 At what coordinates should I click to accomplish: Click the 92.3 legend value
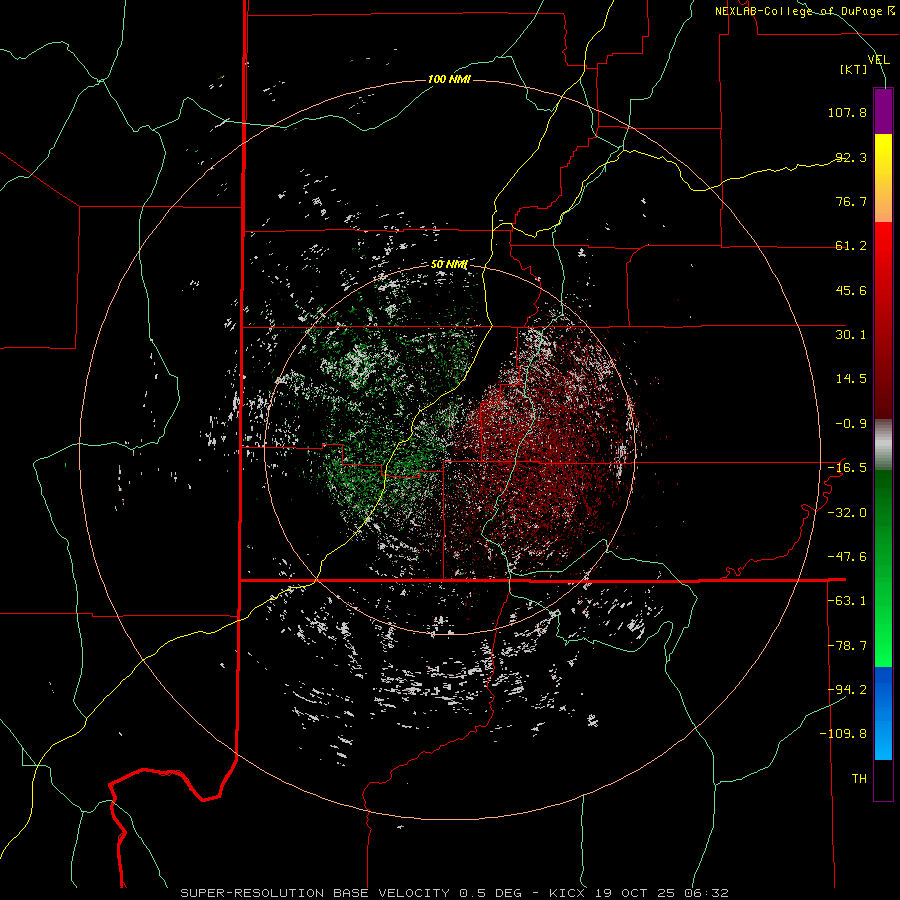tap(851, 157)
